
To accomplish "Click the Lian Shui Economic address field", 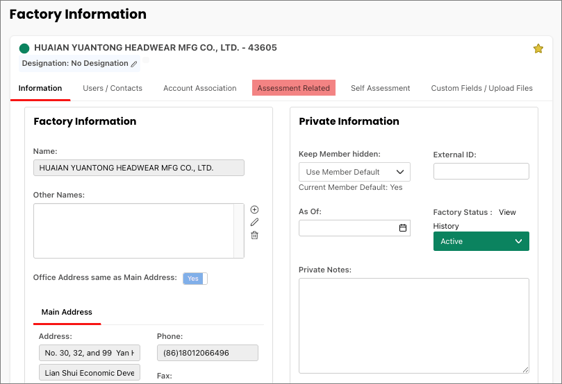I will point(90,373).
